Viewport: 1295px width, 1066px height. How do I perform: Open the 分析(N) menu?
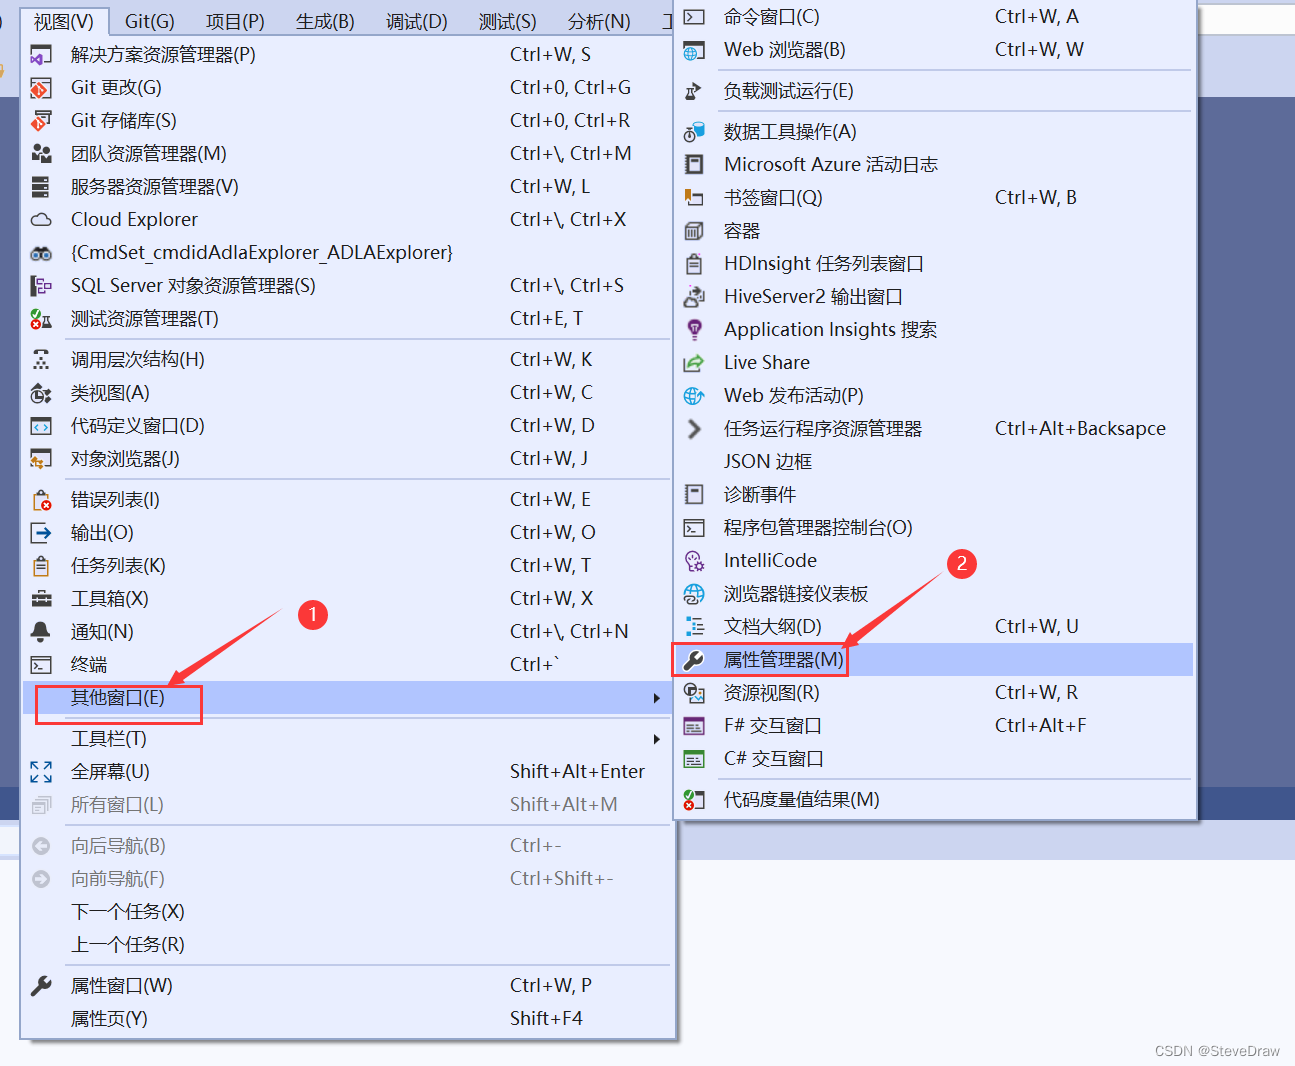click(599, 21)
